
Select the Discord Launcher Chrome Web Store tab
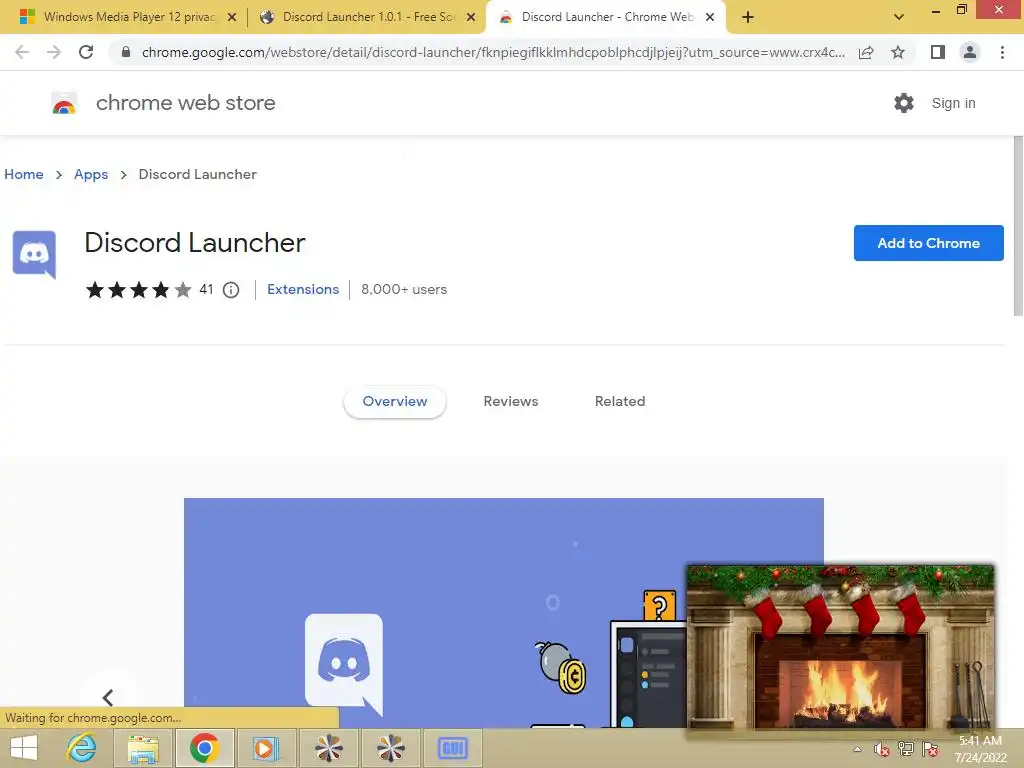[x=605, y=17]
